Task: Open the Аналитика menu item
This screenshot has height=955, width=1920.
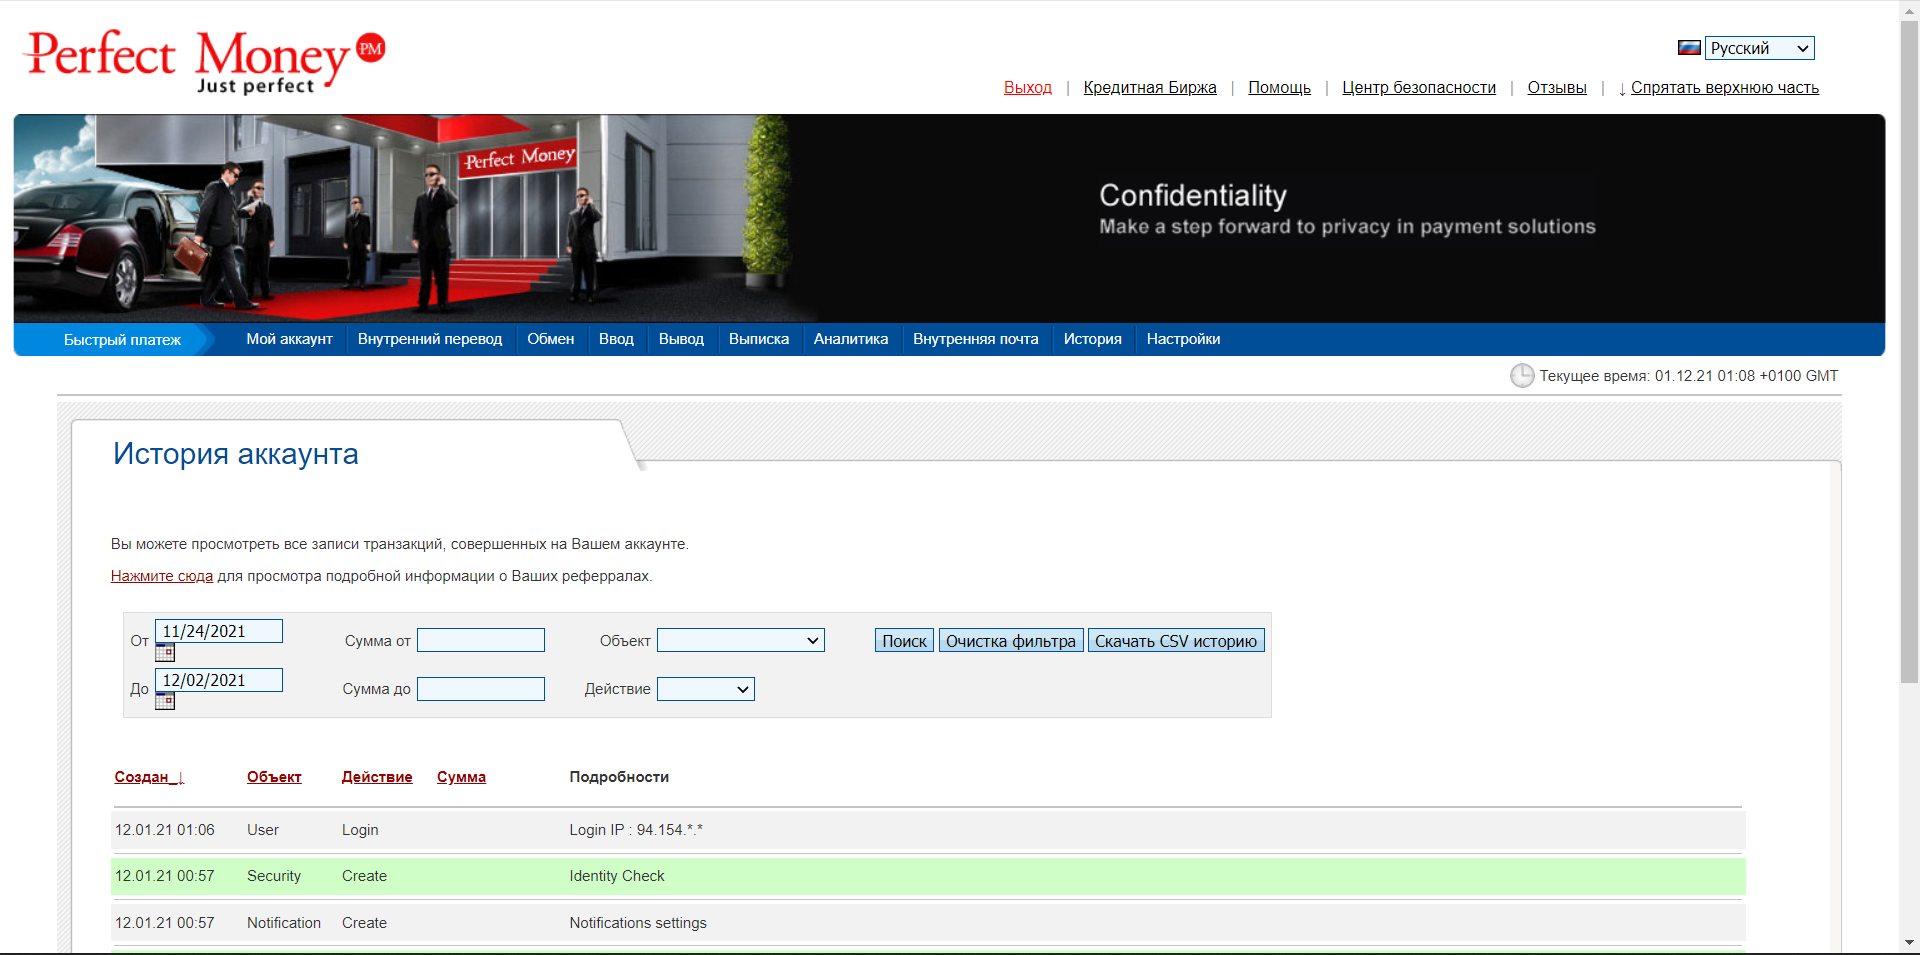Action: tap(851, 339)
